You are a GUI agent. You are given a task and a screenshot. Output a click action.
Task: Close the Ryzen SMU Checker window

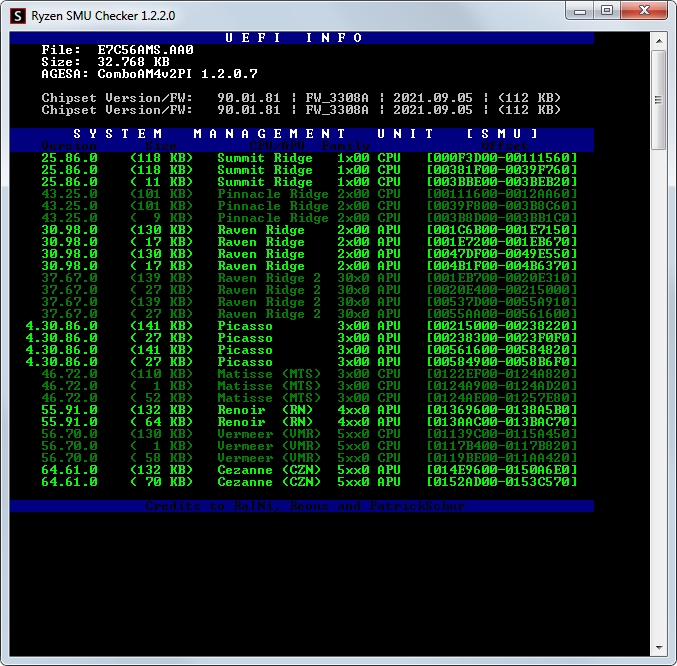pyautogui.click(x=644, y=10)
